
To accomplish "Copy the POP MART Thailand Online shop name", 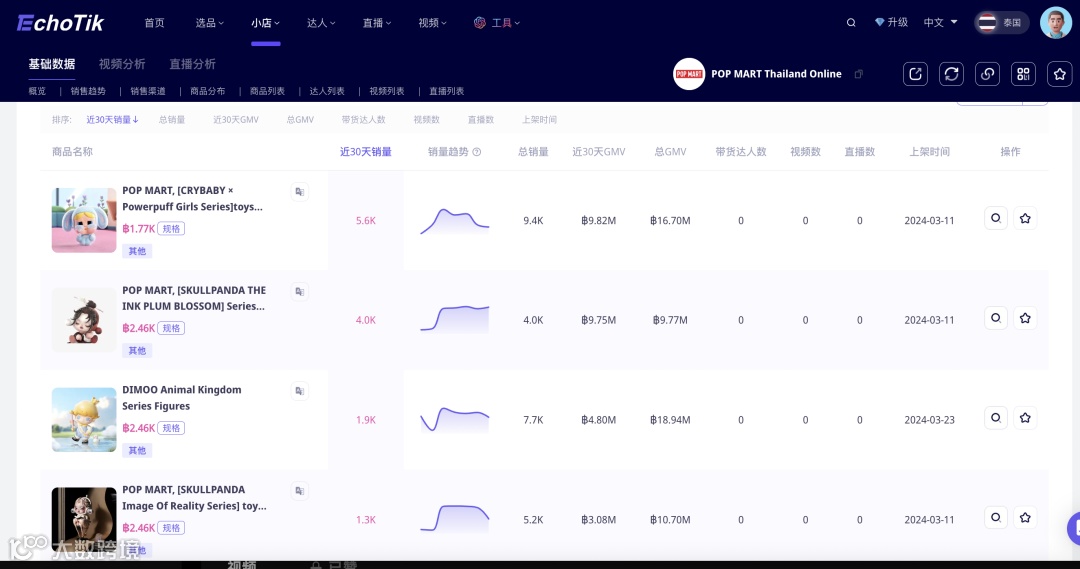I will click(x=858, y=74).
